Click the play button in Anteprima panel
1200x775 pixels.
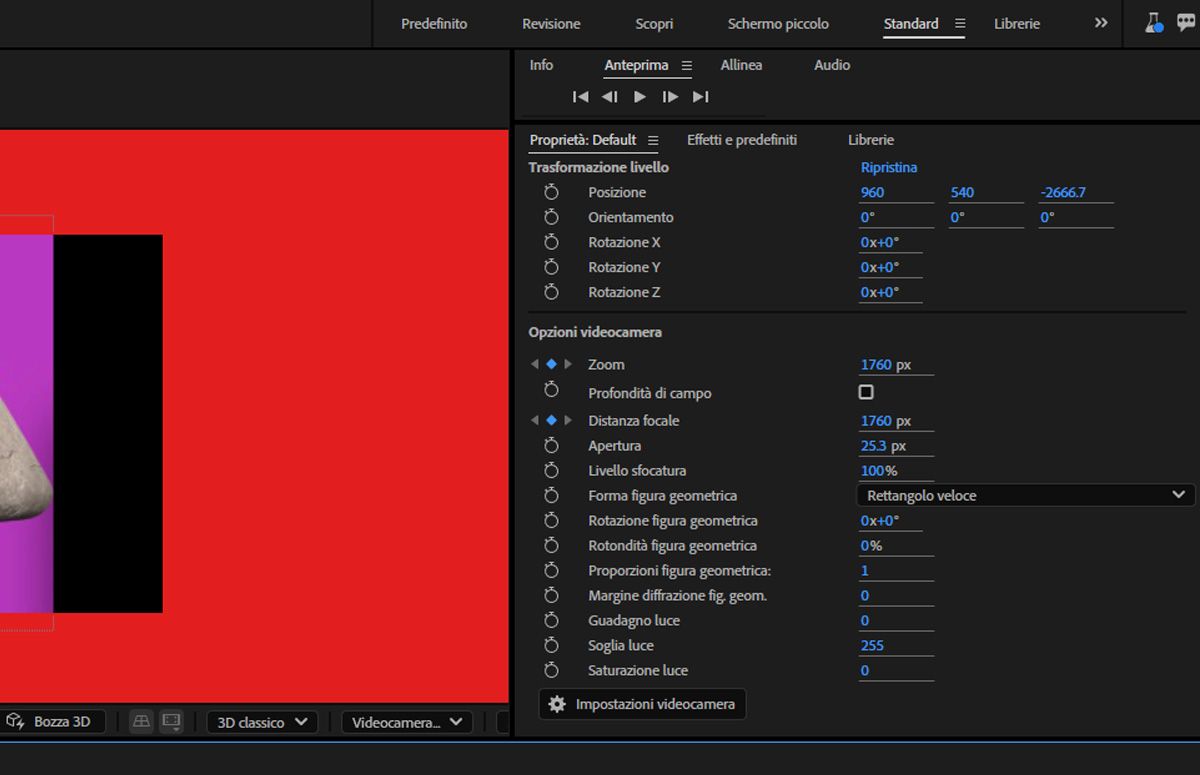[x=640, y=97]
